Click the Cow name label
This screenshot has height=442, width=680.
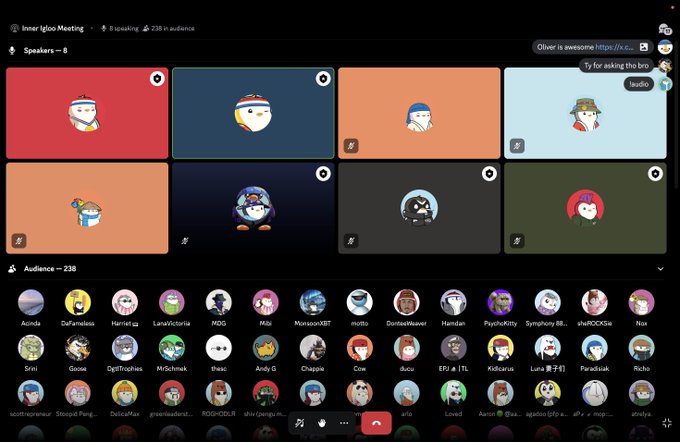(360, 369)
